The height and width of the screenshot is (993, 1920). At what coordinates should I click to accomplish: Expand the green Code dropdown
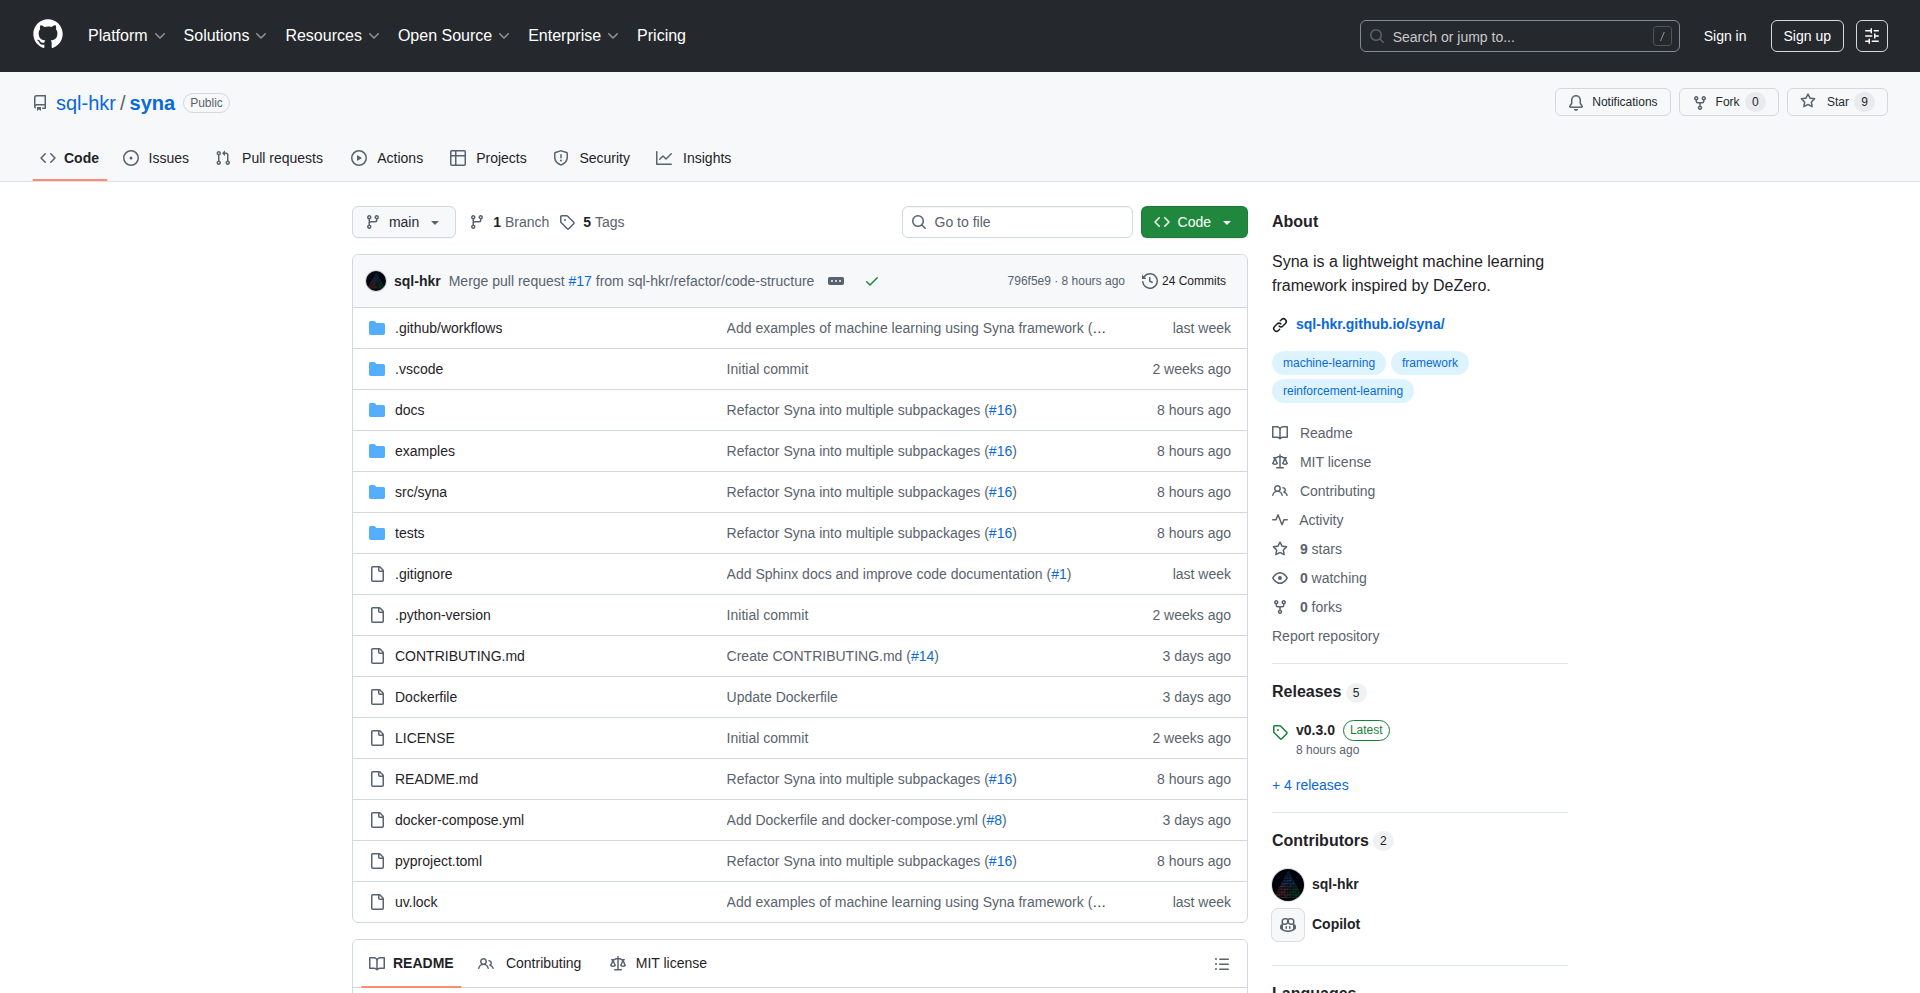point(1193,222)
